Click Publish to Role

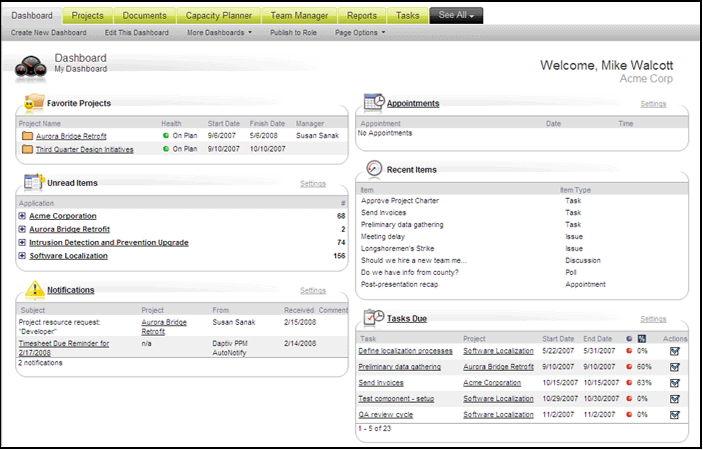click(293, 33)
